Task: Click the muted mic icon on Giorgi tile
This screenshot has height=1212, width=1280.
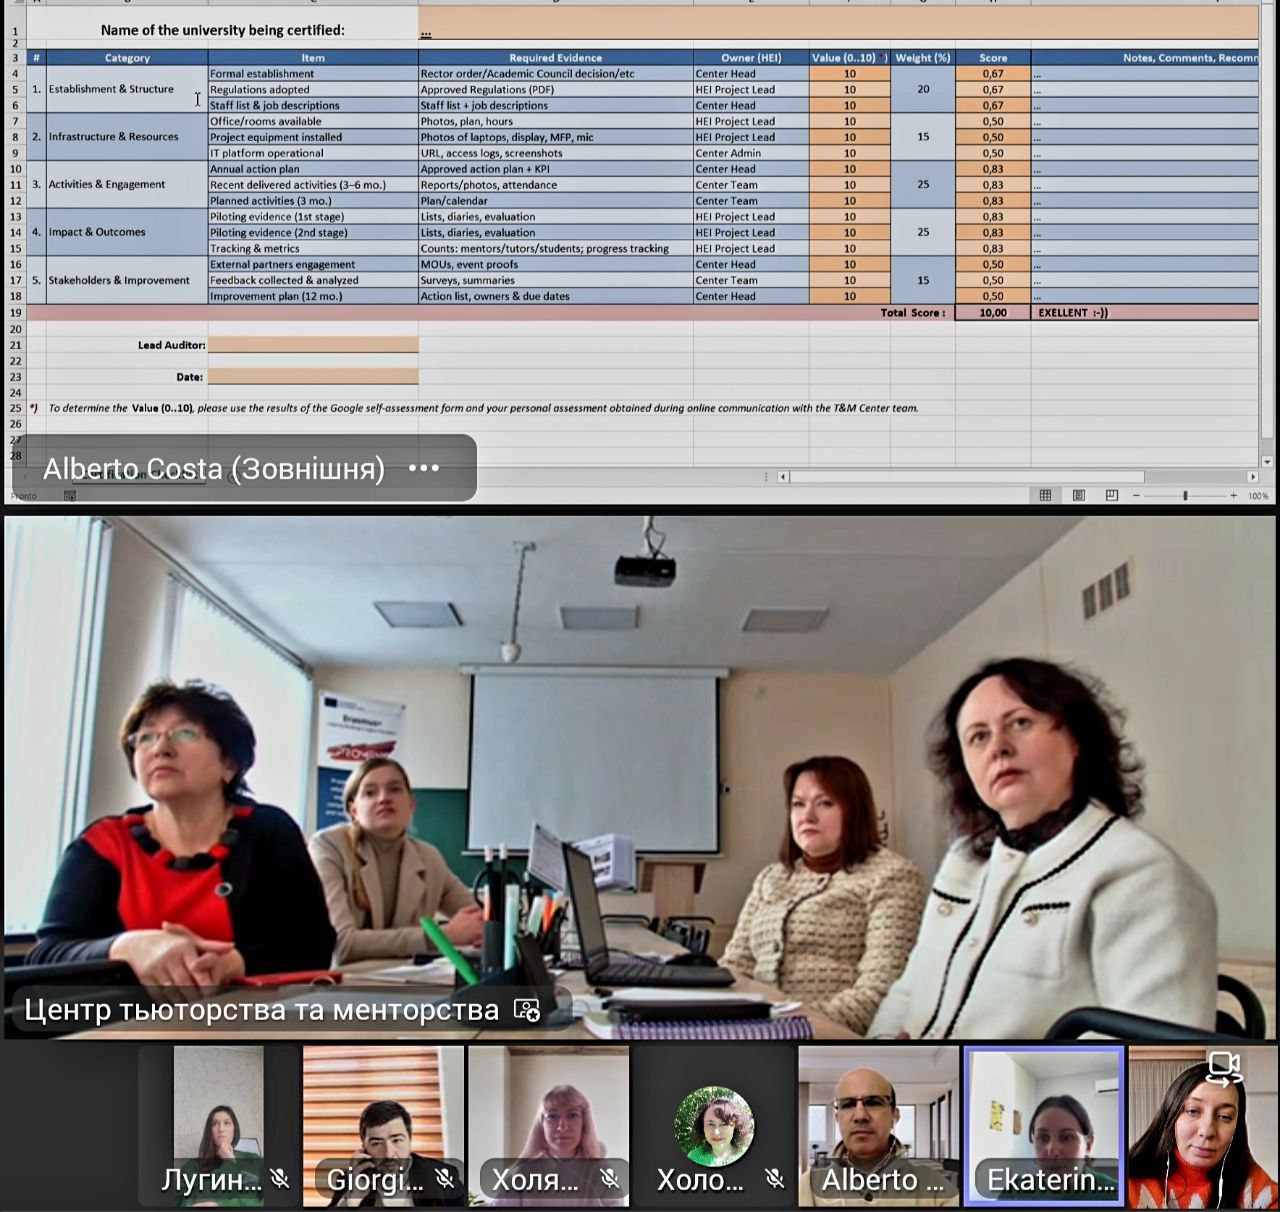Action: (445, 1180)
